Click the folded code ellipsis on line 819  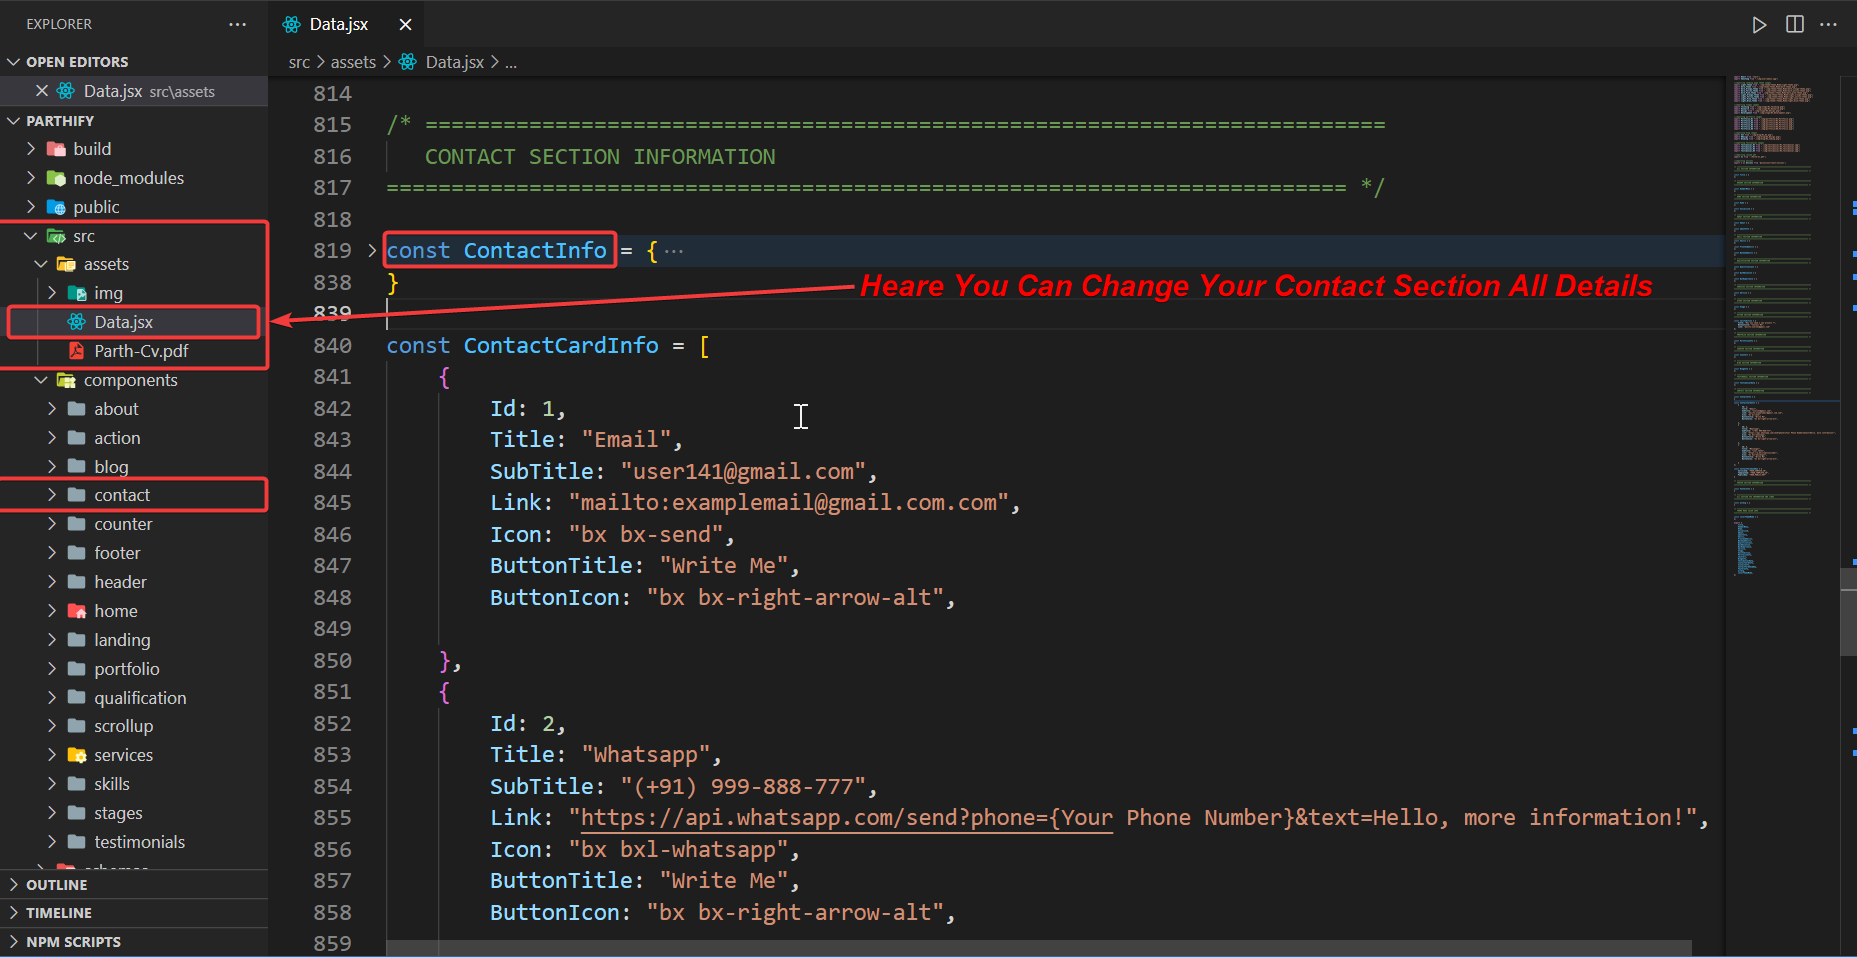pyautogui.click(x=674, y=250)
